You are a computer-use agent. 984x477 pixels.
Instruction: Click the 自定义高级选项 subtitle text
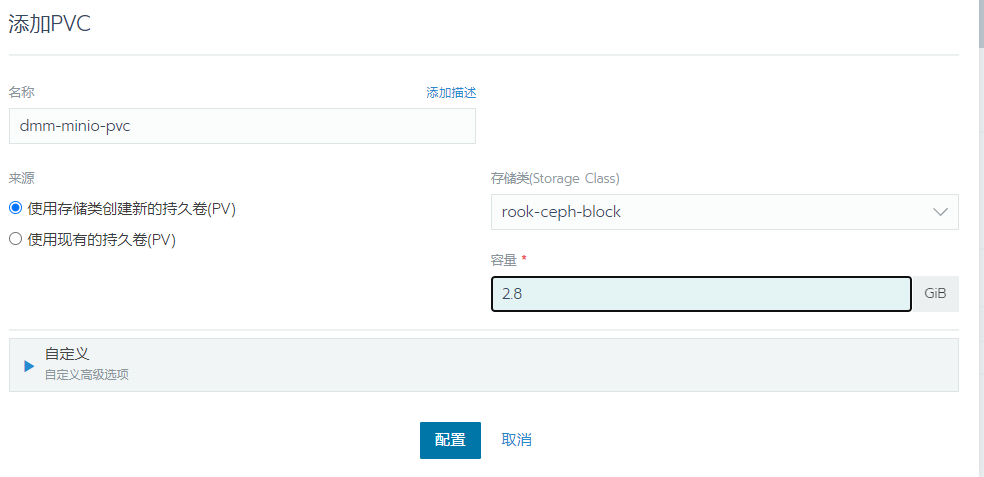coord(87,375)
